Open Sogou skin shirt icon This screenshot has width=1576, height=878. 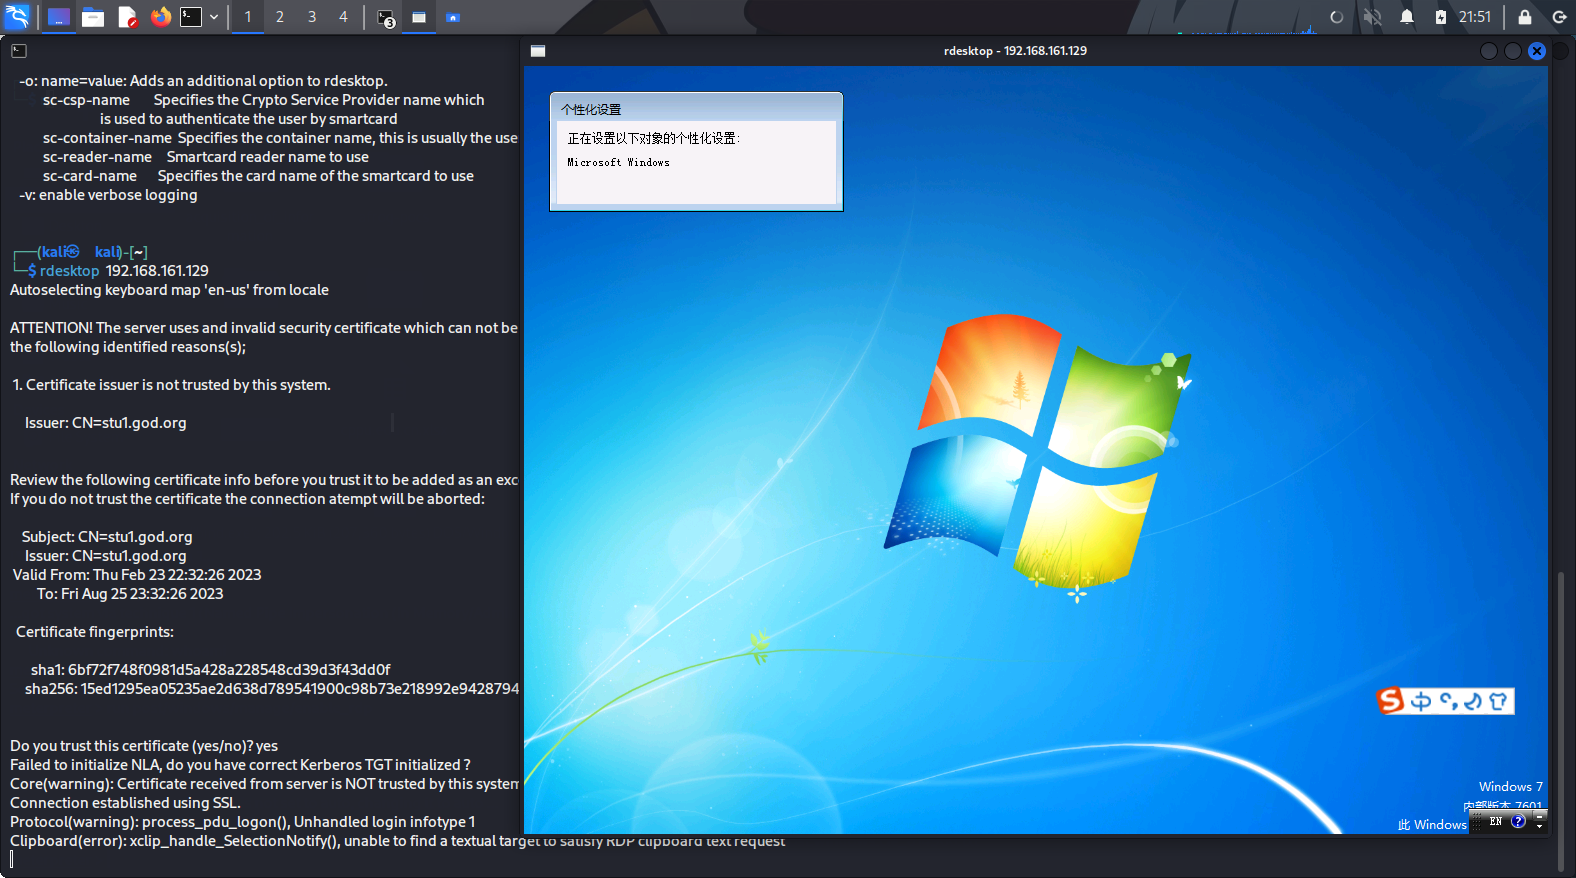click(x=1498, y=702)
